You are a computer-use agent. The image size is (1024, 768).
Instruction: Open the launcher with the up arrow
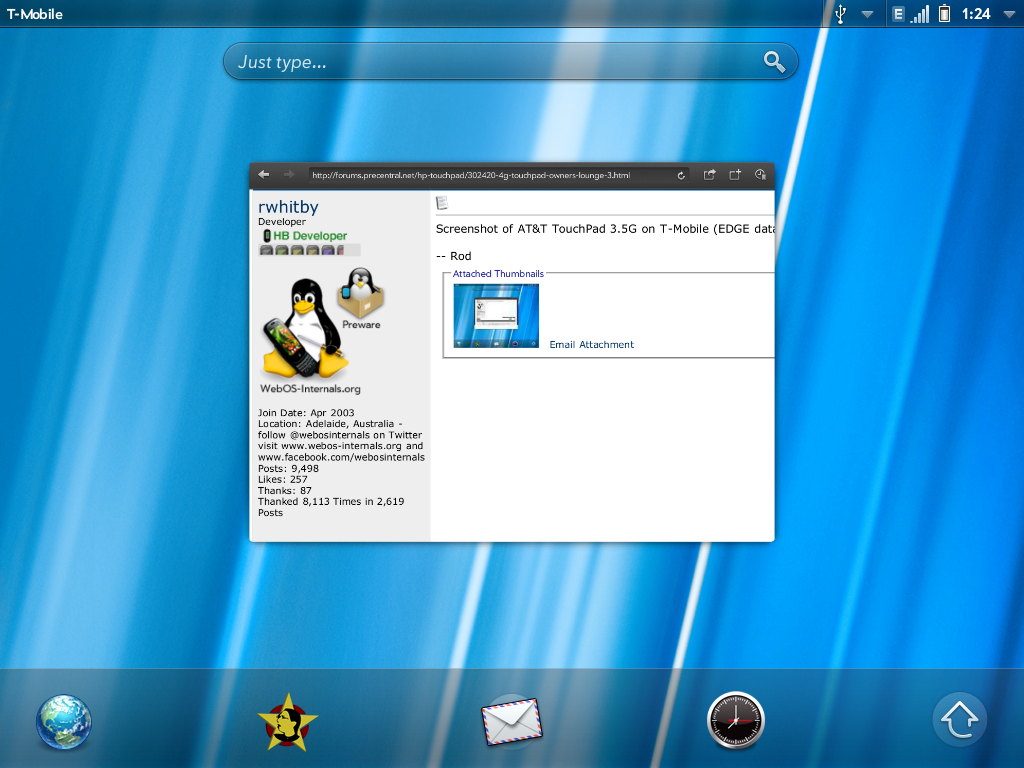pyautogui.click(x=959, y=719)
